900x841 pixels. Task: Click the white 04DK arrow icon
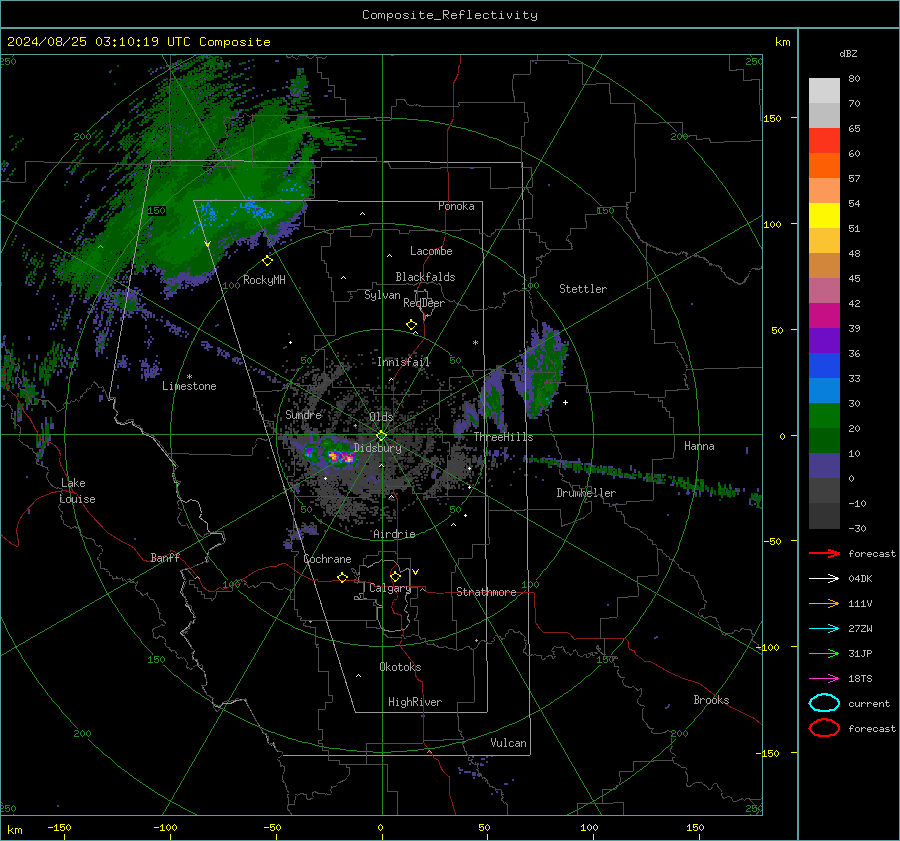click(824, 578)
